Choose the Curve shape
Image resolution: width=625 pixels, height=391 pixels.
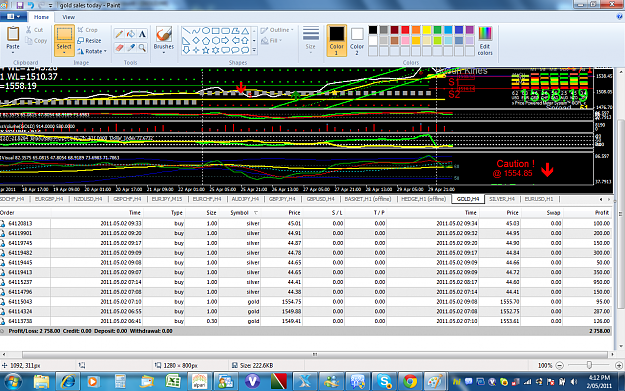pos(196,31)
